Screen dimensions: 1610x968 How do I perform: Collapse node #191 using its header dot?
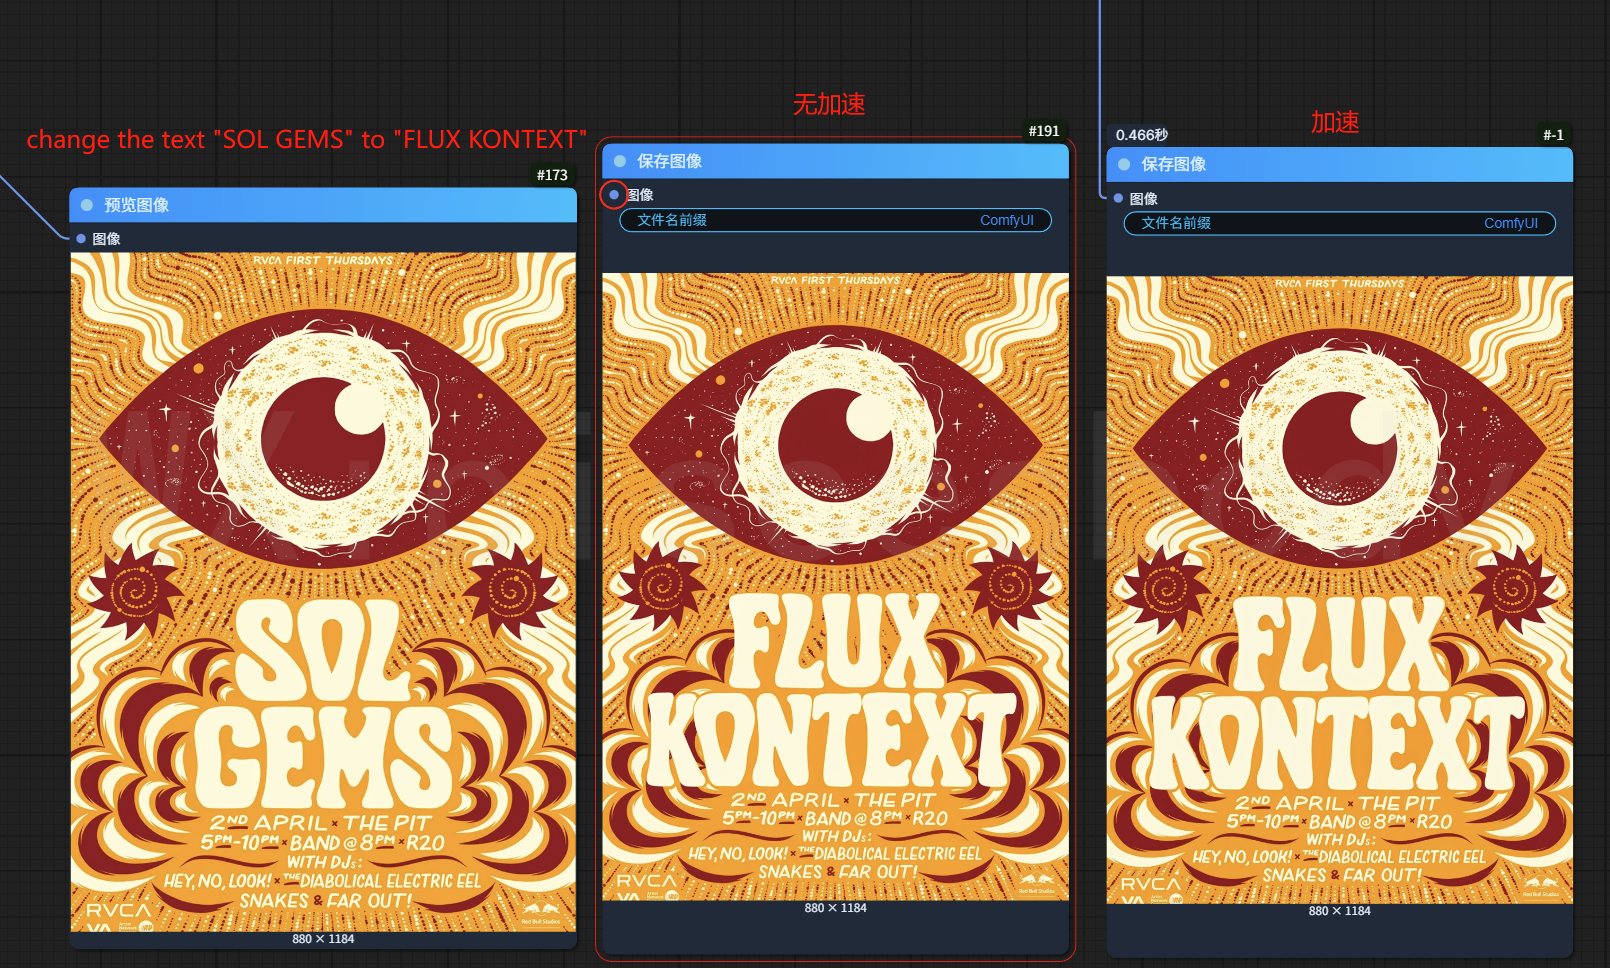click(620, 161)
